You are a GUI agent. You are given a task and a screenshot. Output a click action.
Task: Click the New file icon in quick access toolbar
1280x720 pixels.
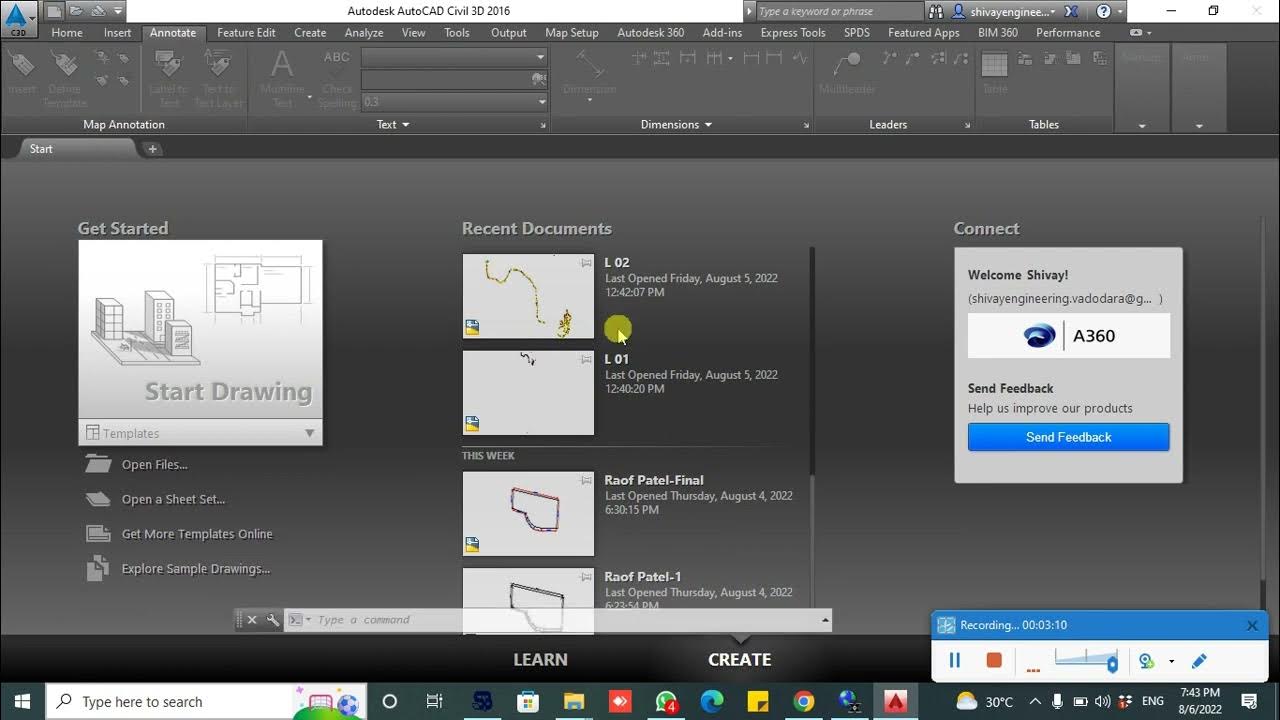pyautogui.click(x=54, y=11)
